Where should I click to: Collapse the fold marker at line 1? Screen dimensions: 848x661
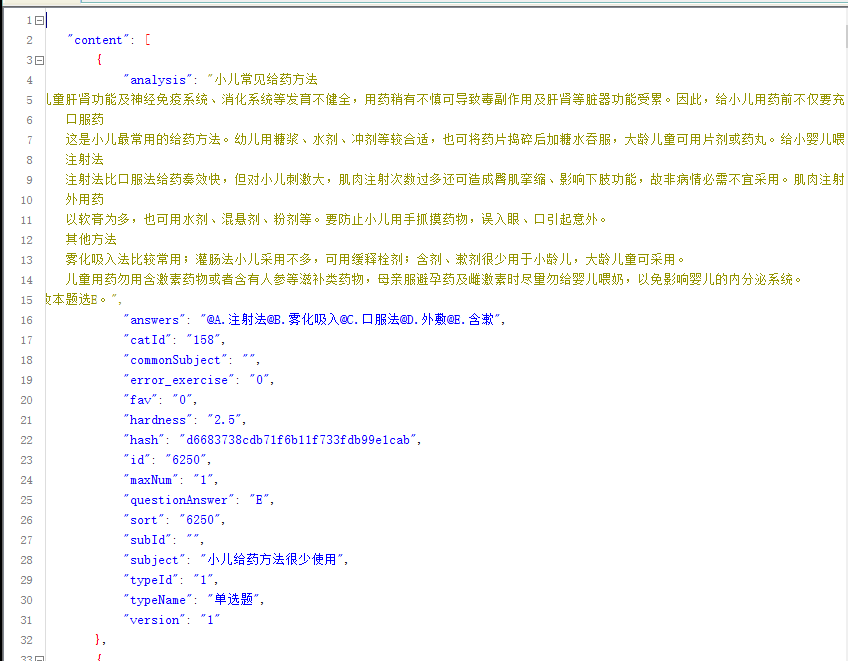point(39,21)
